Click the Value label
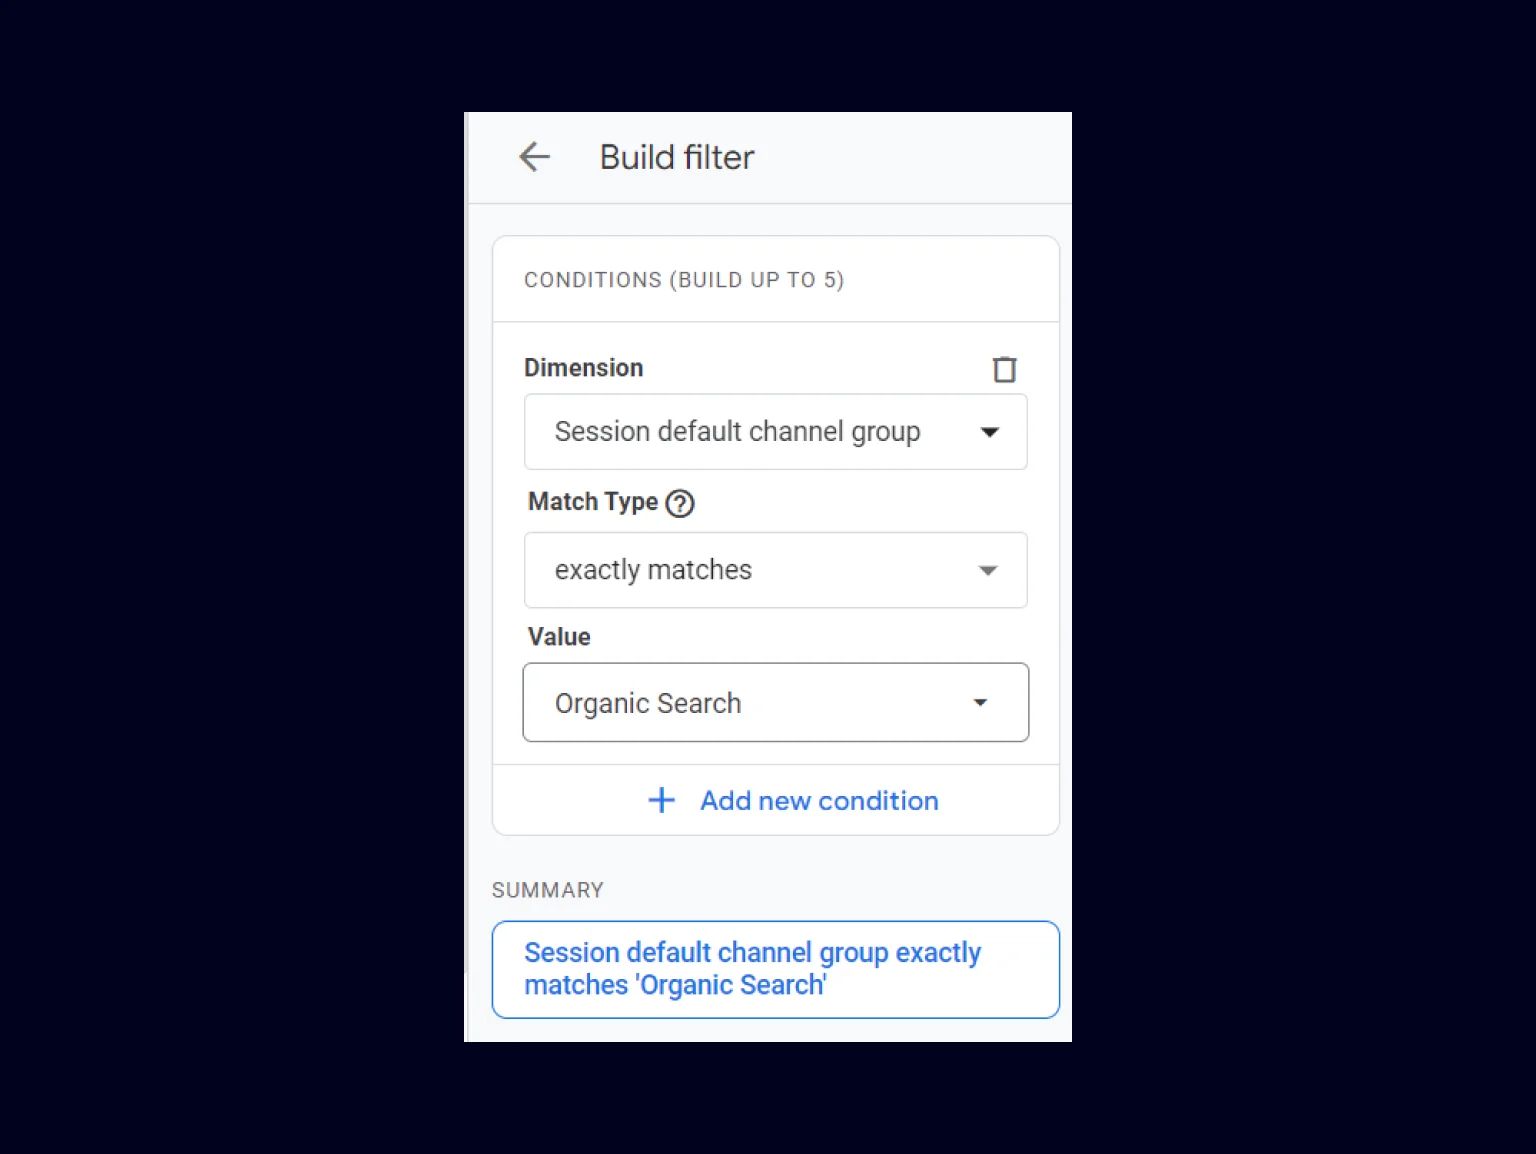The image size is (1536, 1154). 559,637
